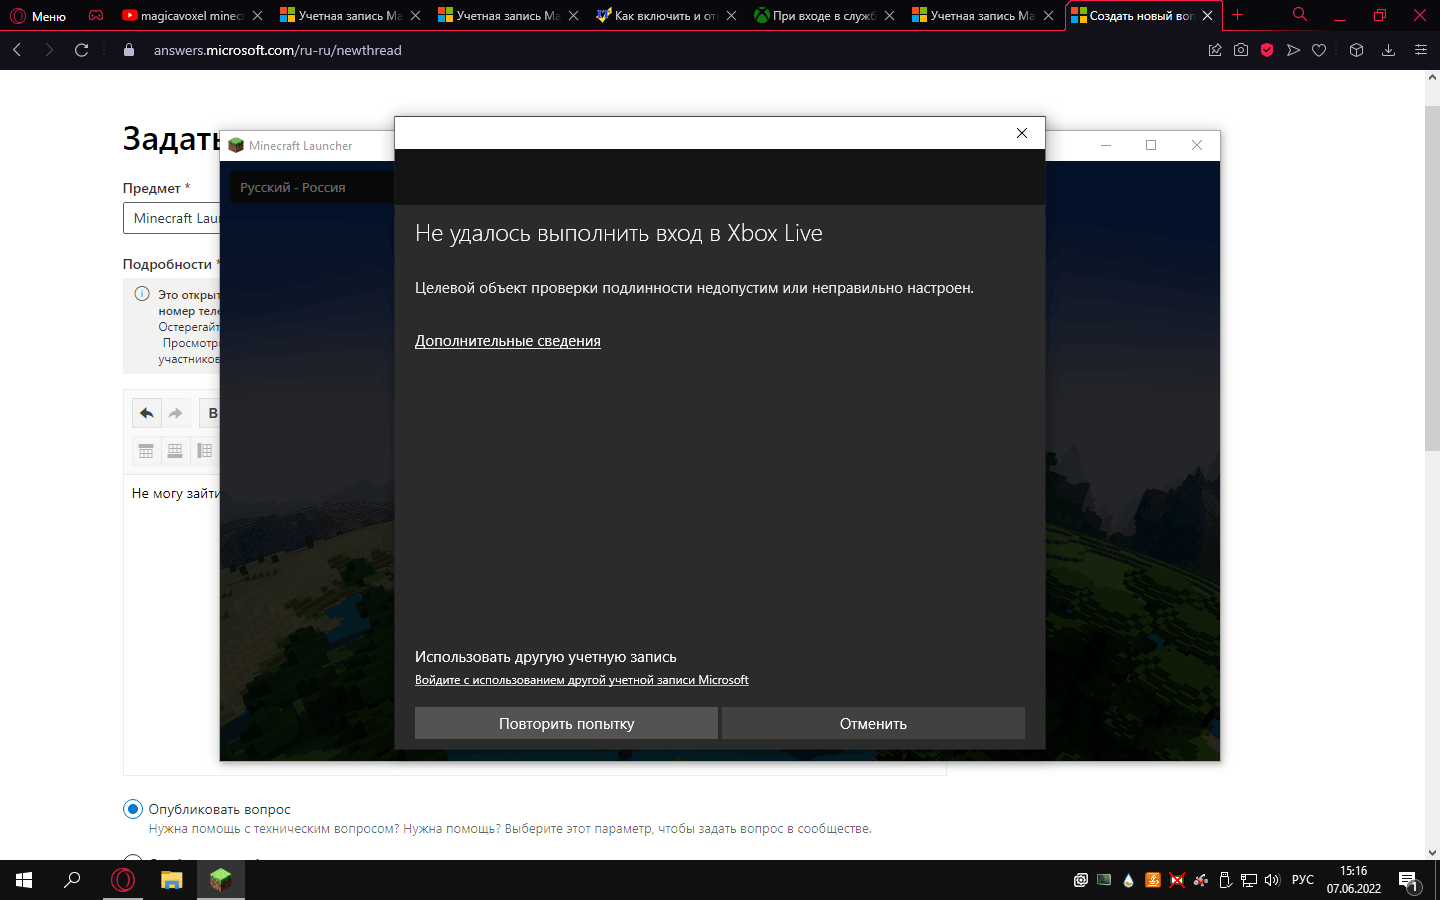Click the Не удалось выполнить вход heading
Screen dimensions: 1440x900
(x=619, y=233)
